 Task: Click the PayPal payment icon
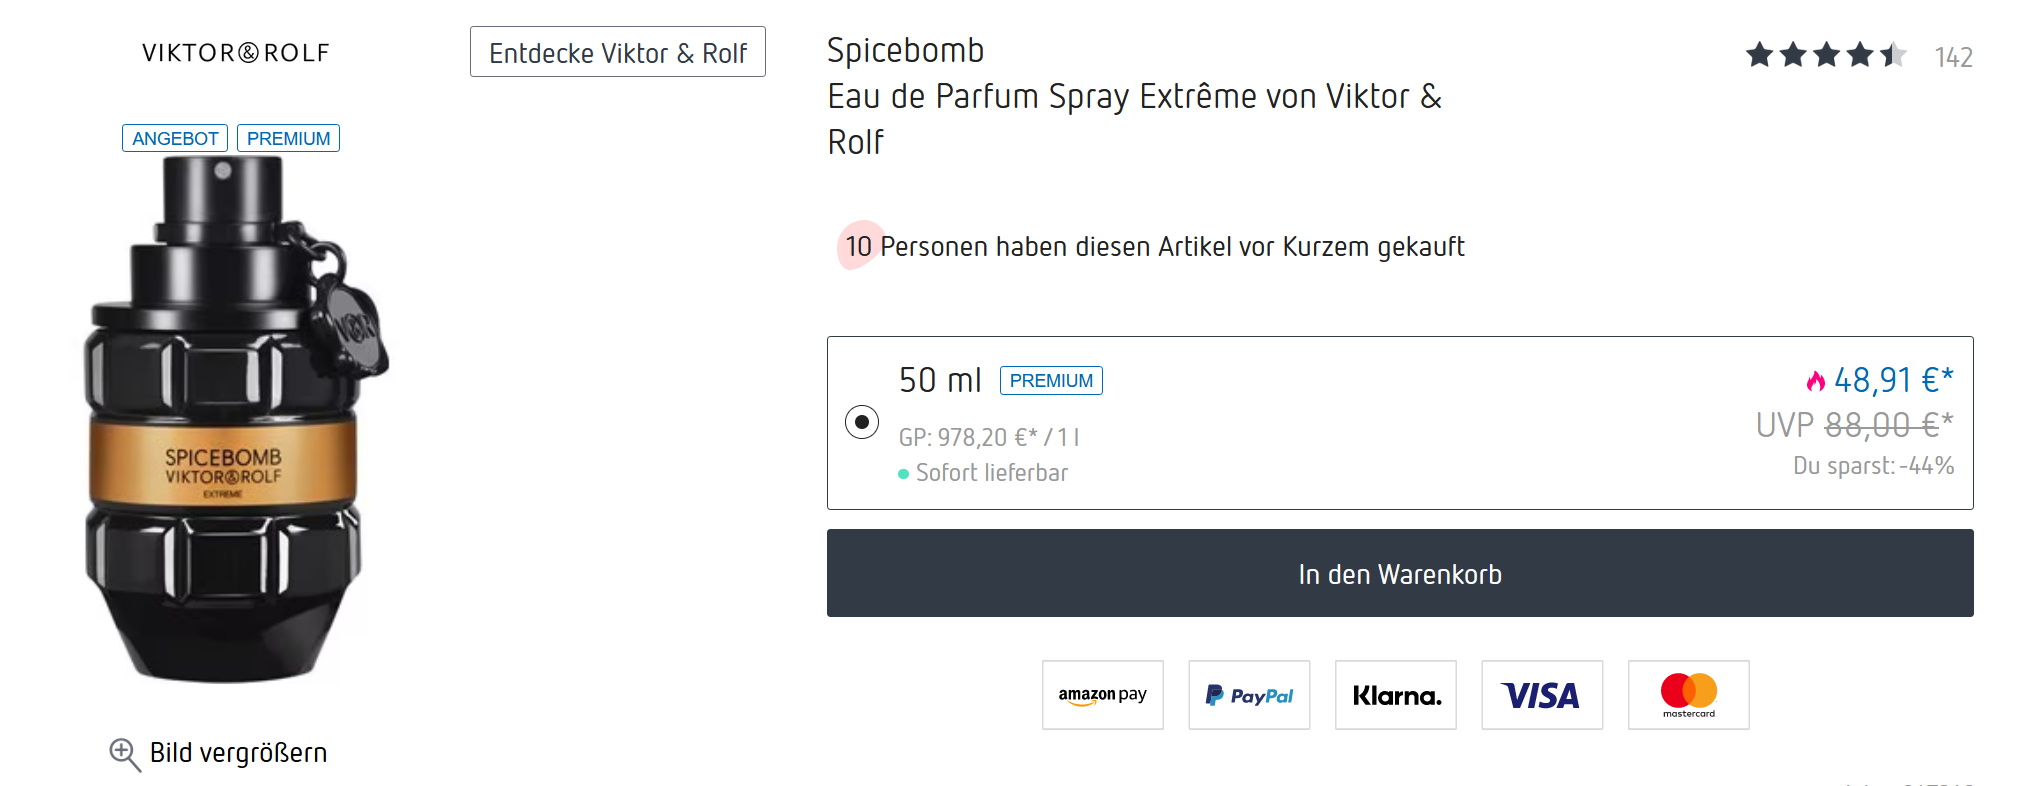click(1249, 695)
